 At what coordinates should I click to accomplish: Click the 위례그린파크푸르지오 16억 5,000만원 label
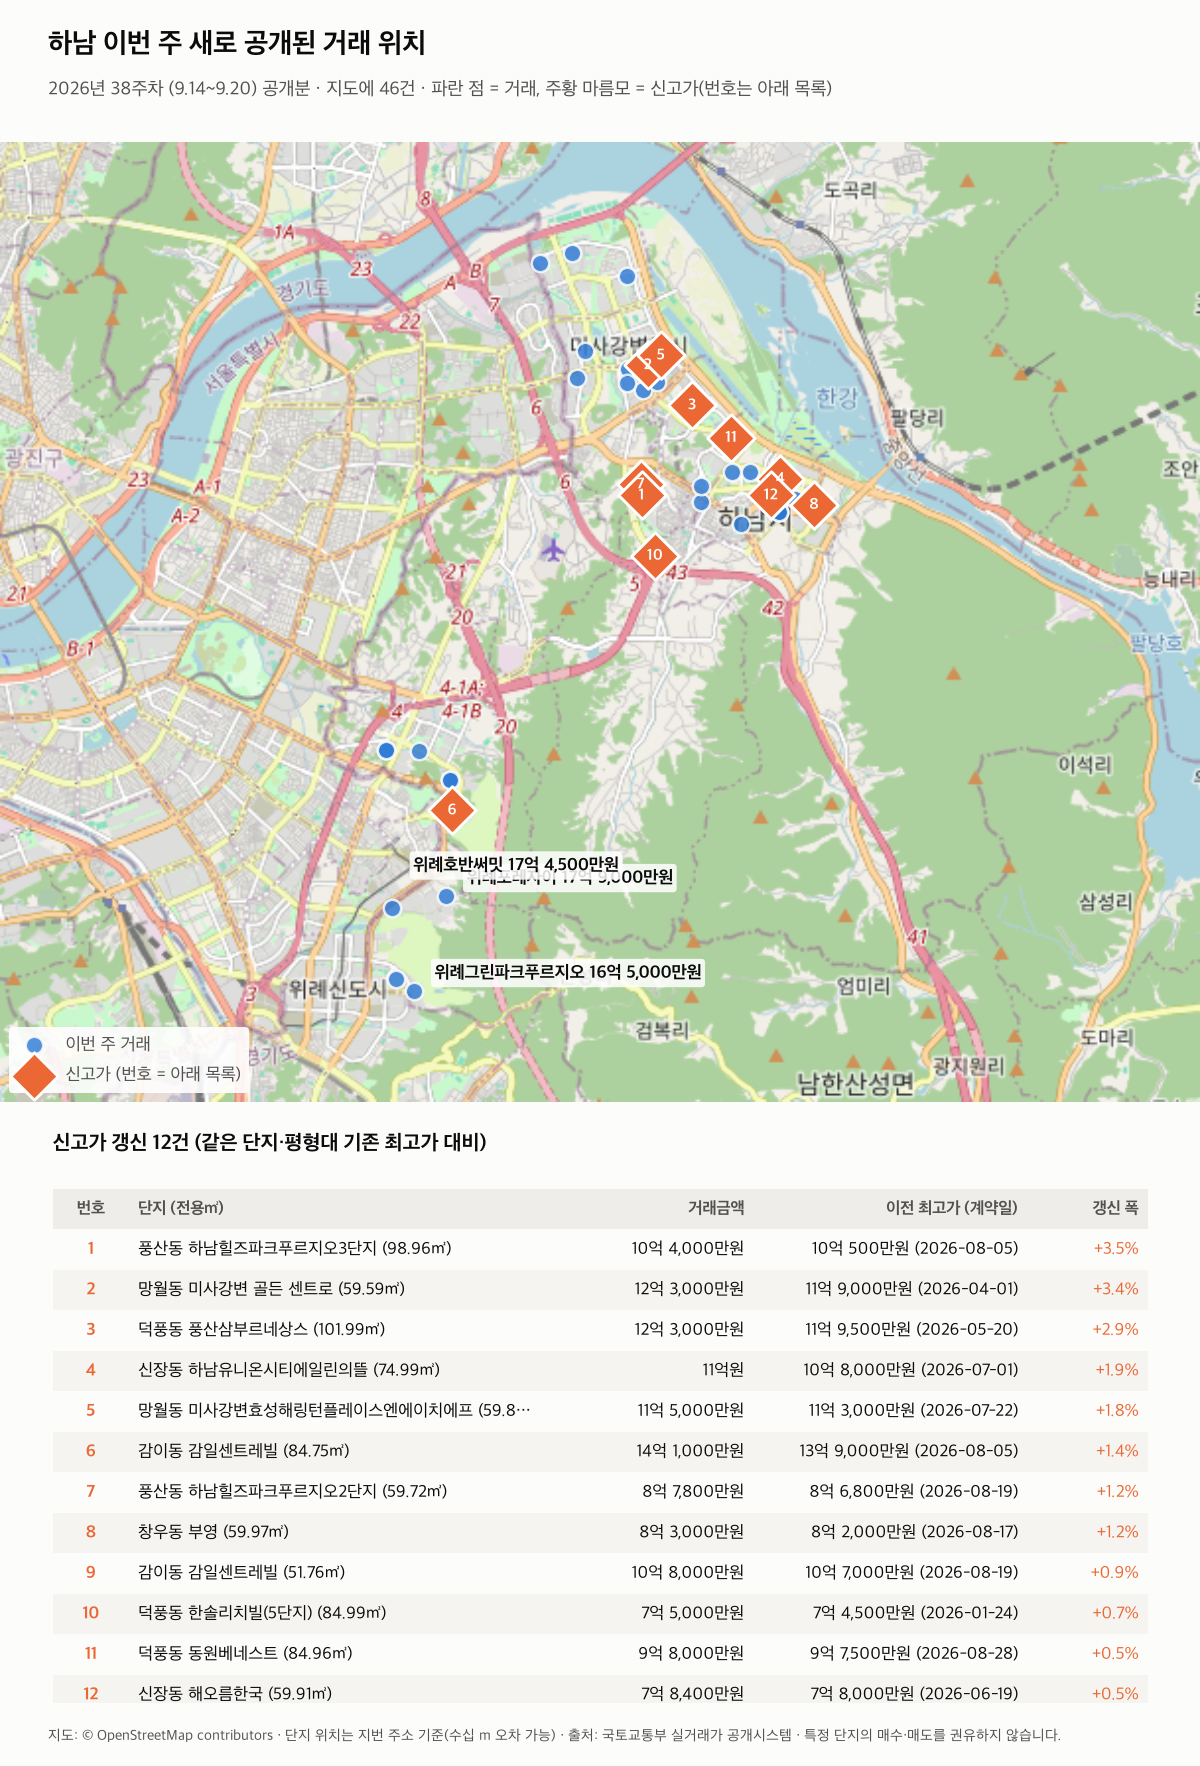click(568, 972)
